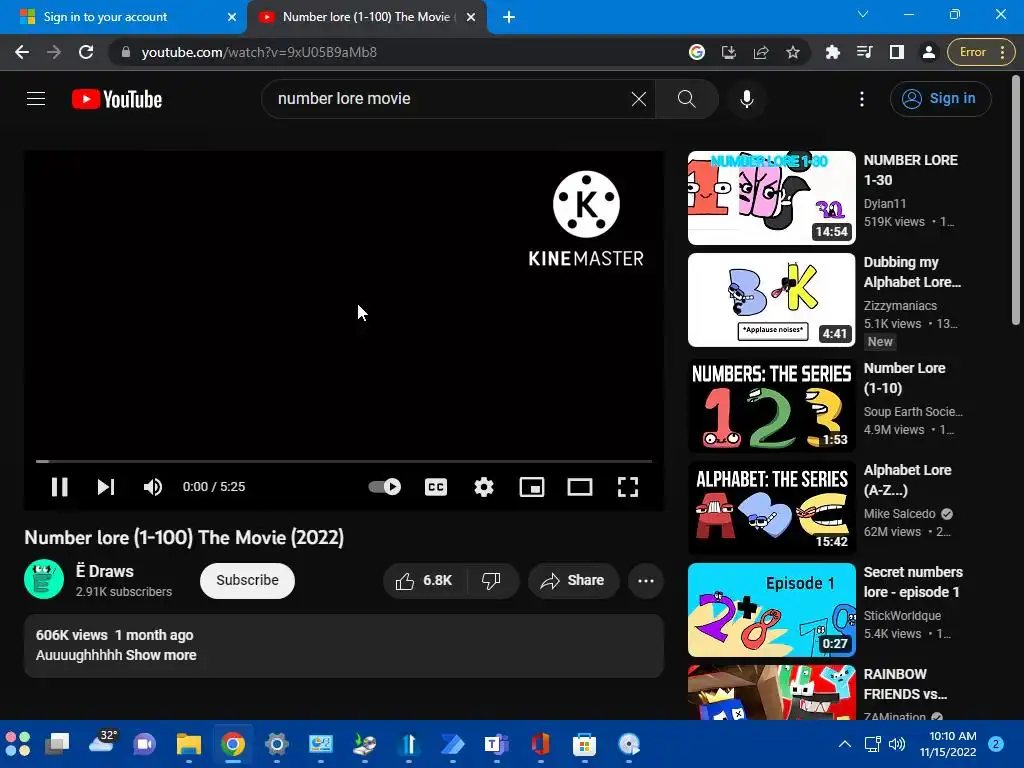Close the Sign in to your account tab
1024x768 pixels.
[232, 17]
